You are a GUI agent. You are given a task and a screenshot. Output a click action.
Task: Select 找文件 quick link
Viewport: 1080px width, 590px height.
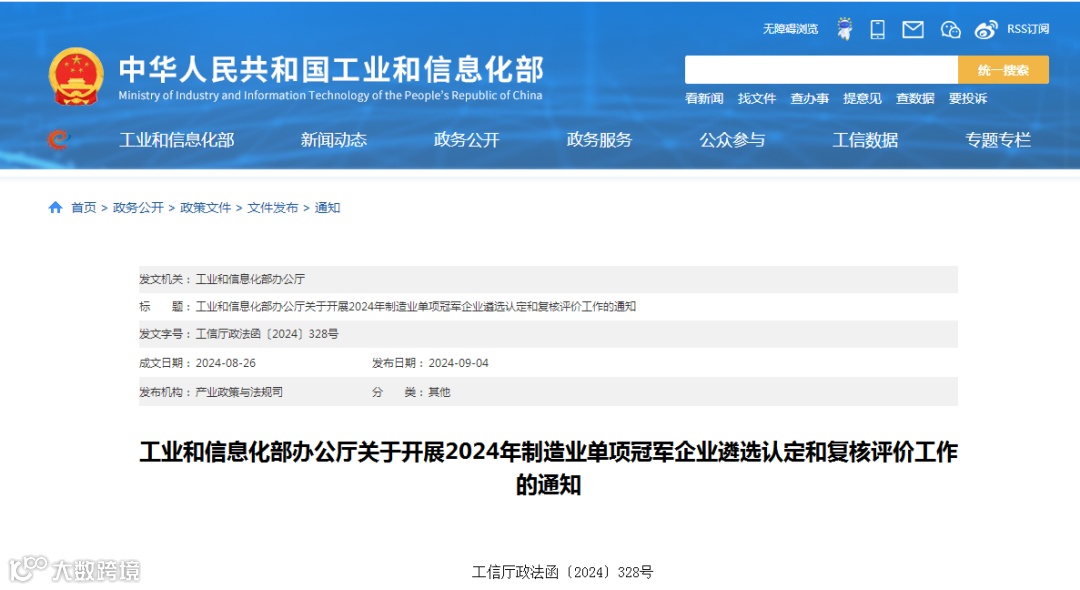coord(757,98)
